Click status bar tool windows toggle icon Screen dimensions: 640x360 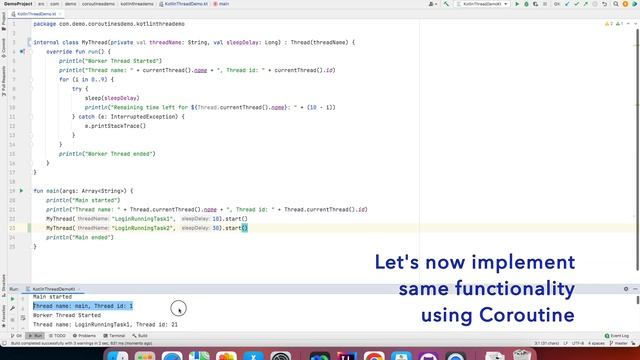[4, 344]
